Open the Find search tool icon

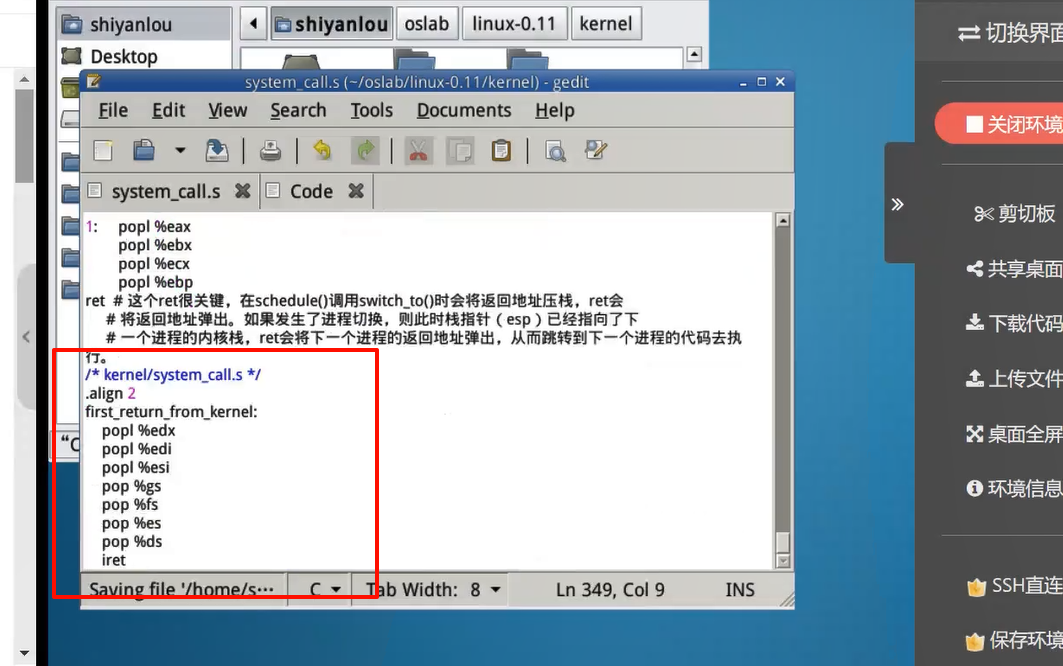555,151
